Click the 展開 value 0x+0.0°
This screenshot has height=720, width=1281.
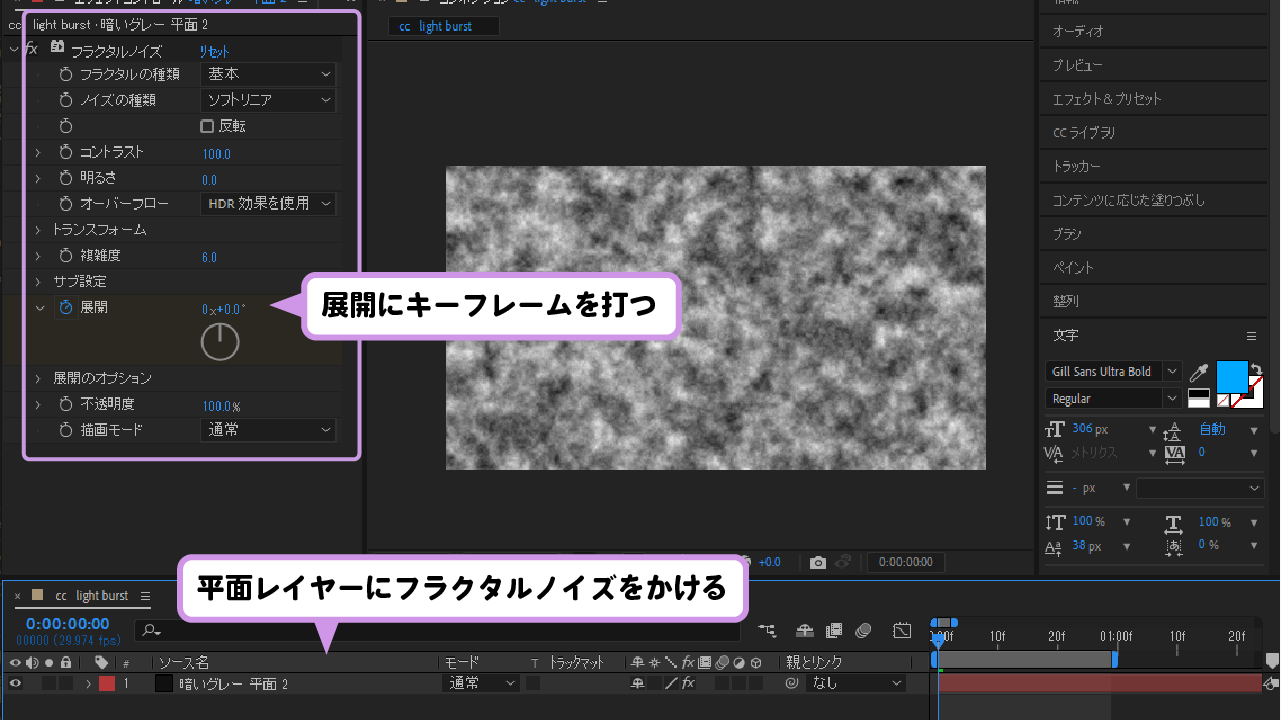[222, 308]
